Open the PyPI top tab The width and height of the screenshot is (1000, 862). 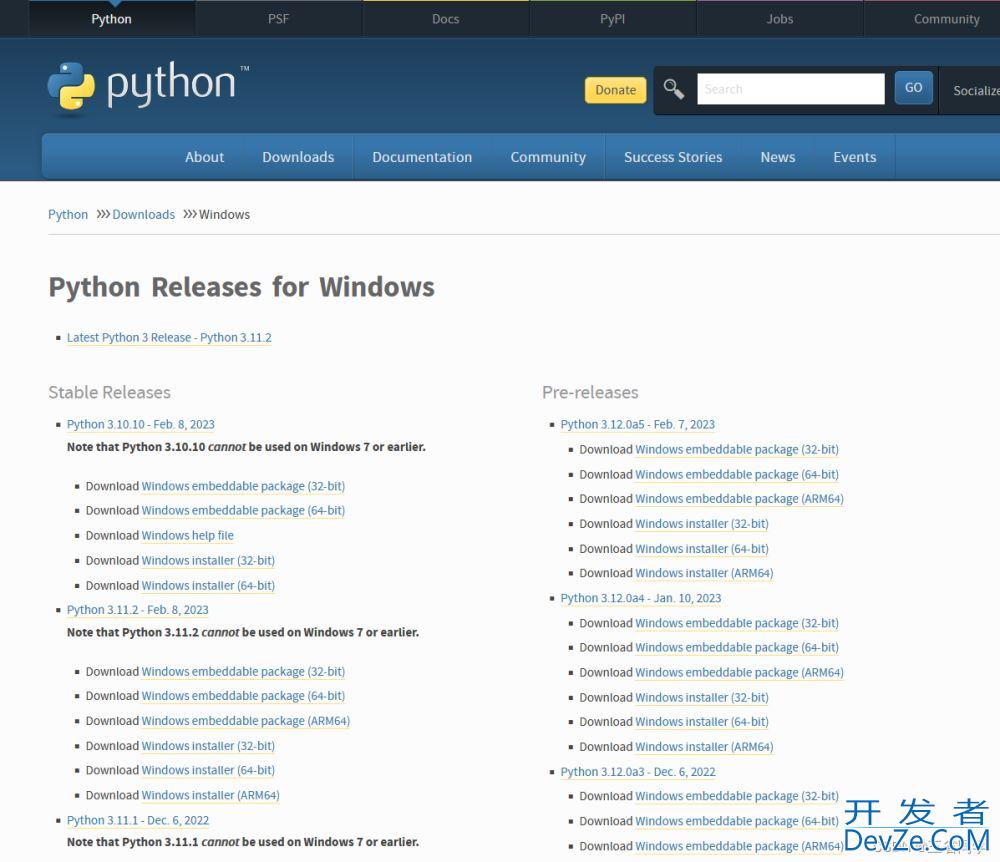click(x=613, y=19)
